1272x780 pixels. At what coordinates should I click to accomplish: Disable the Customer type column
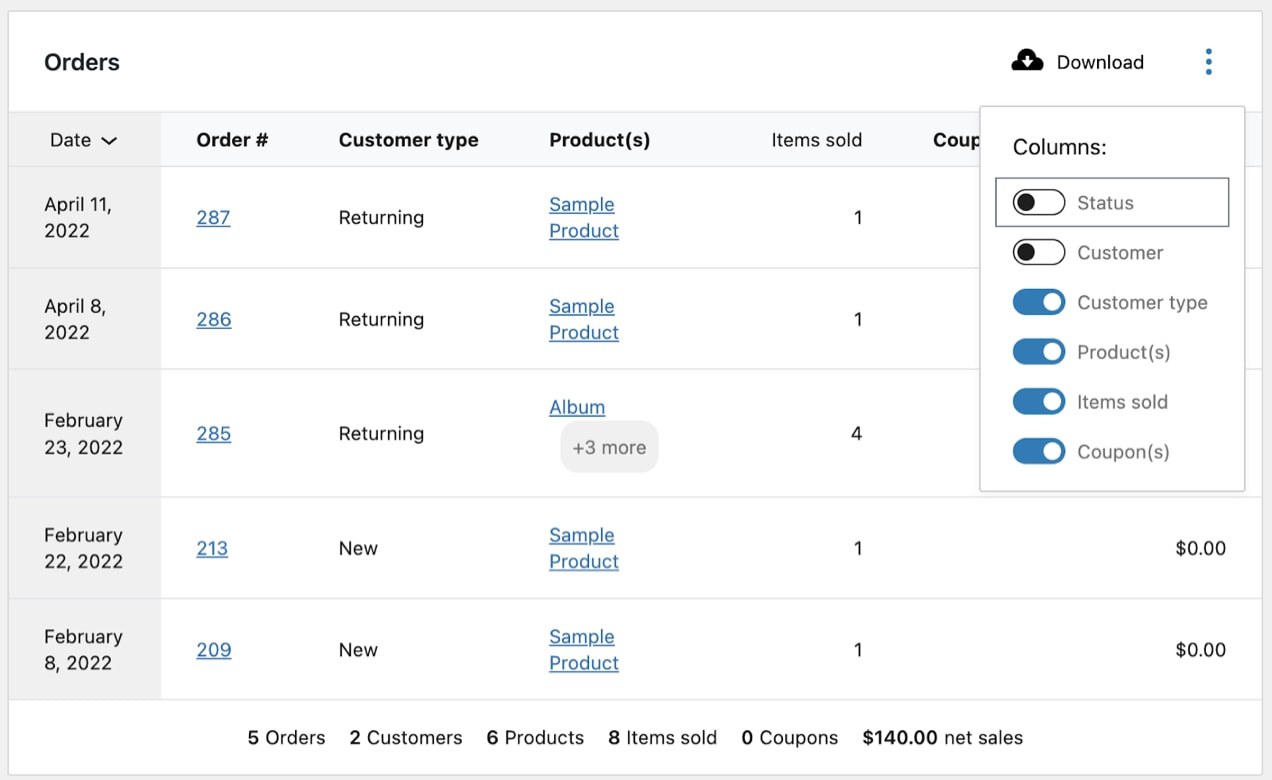1038,302
